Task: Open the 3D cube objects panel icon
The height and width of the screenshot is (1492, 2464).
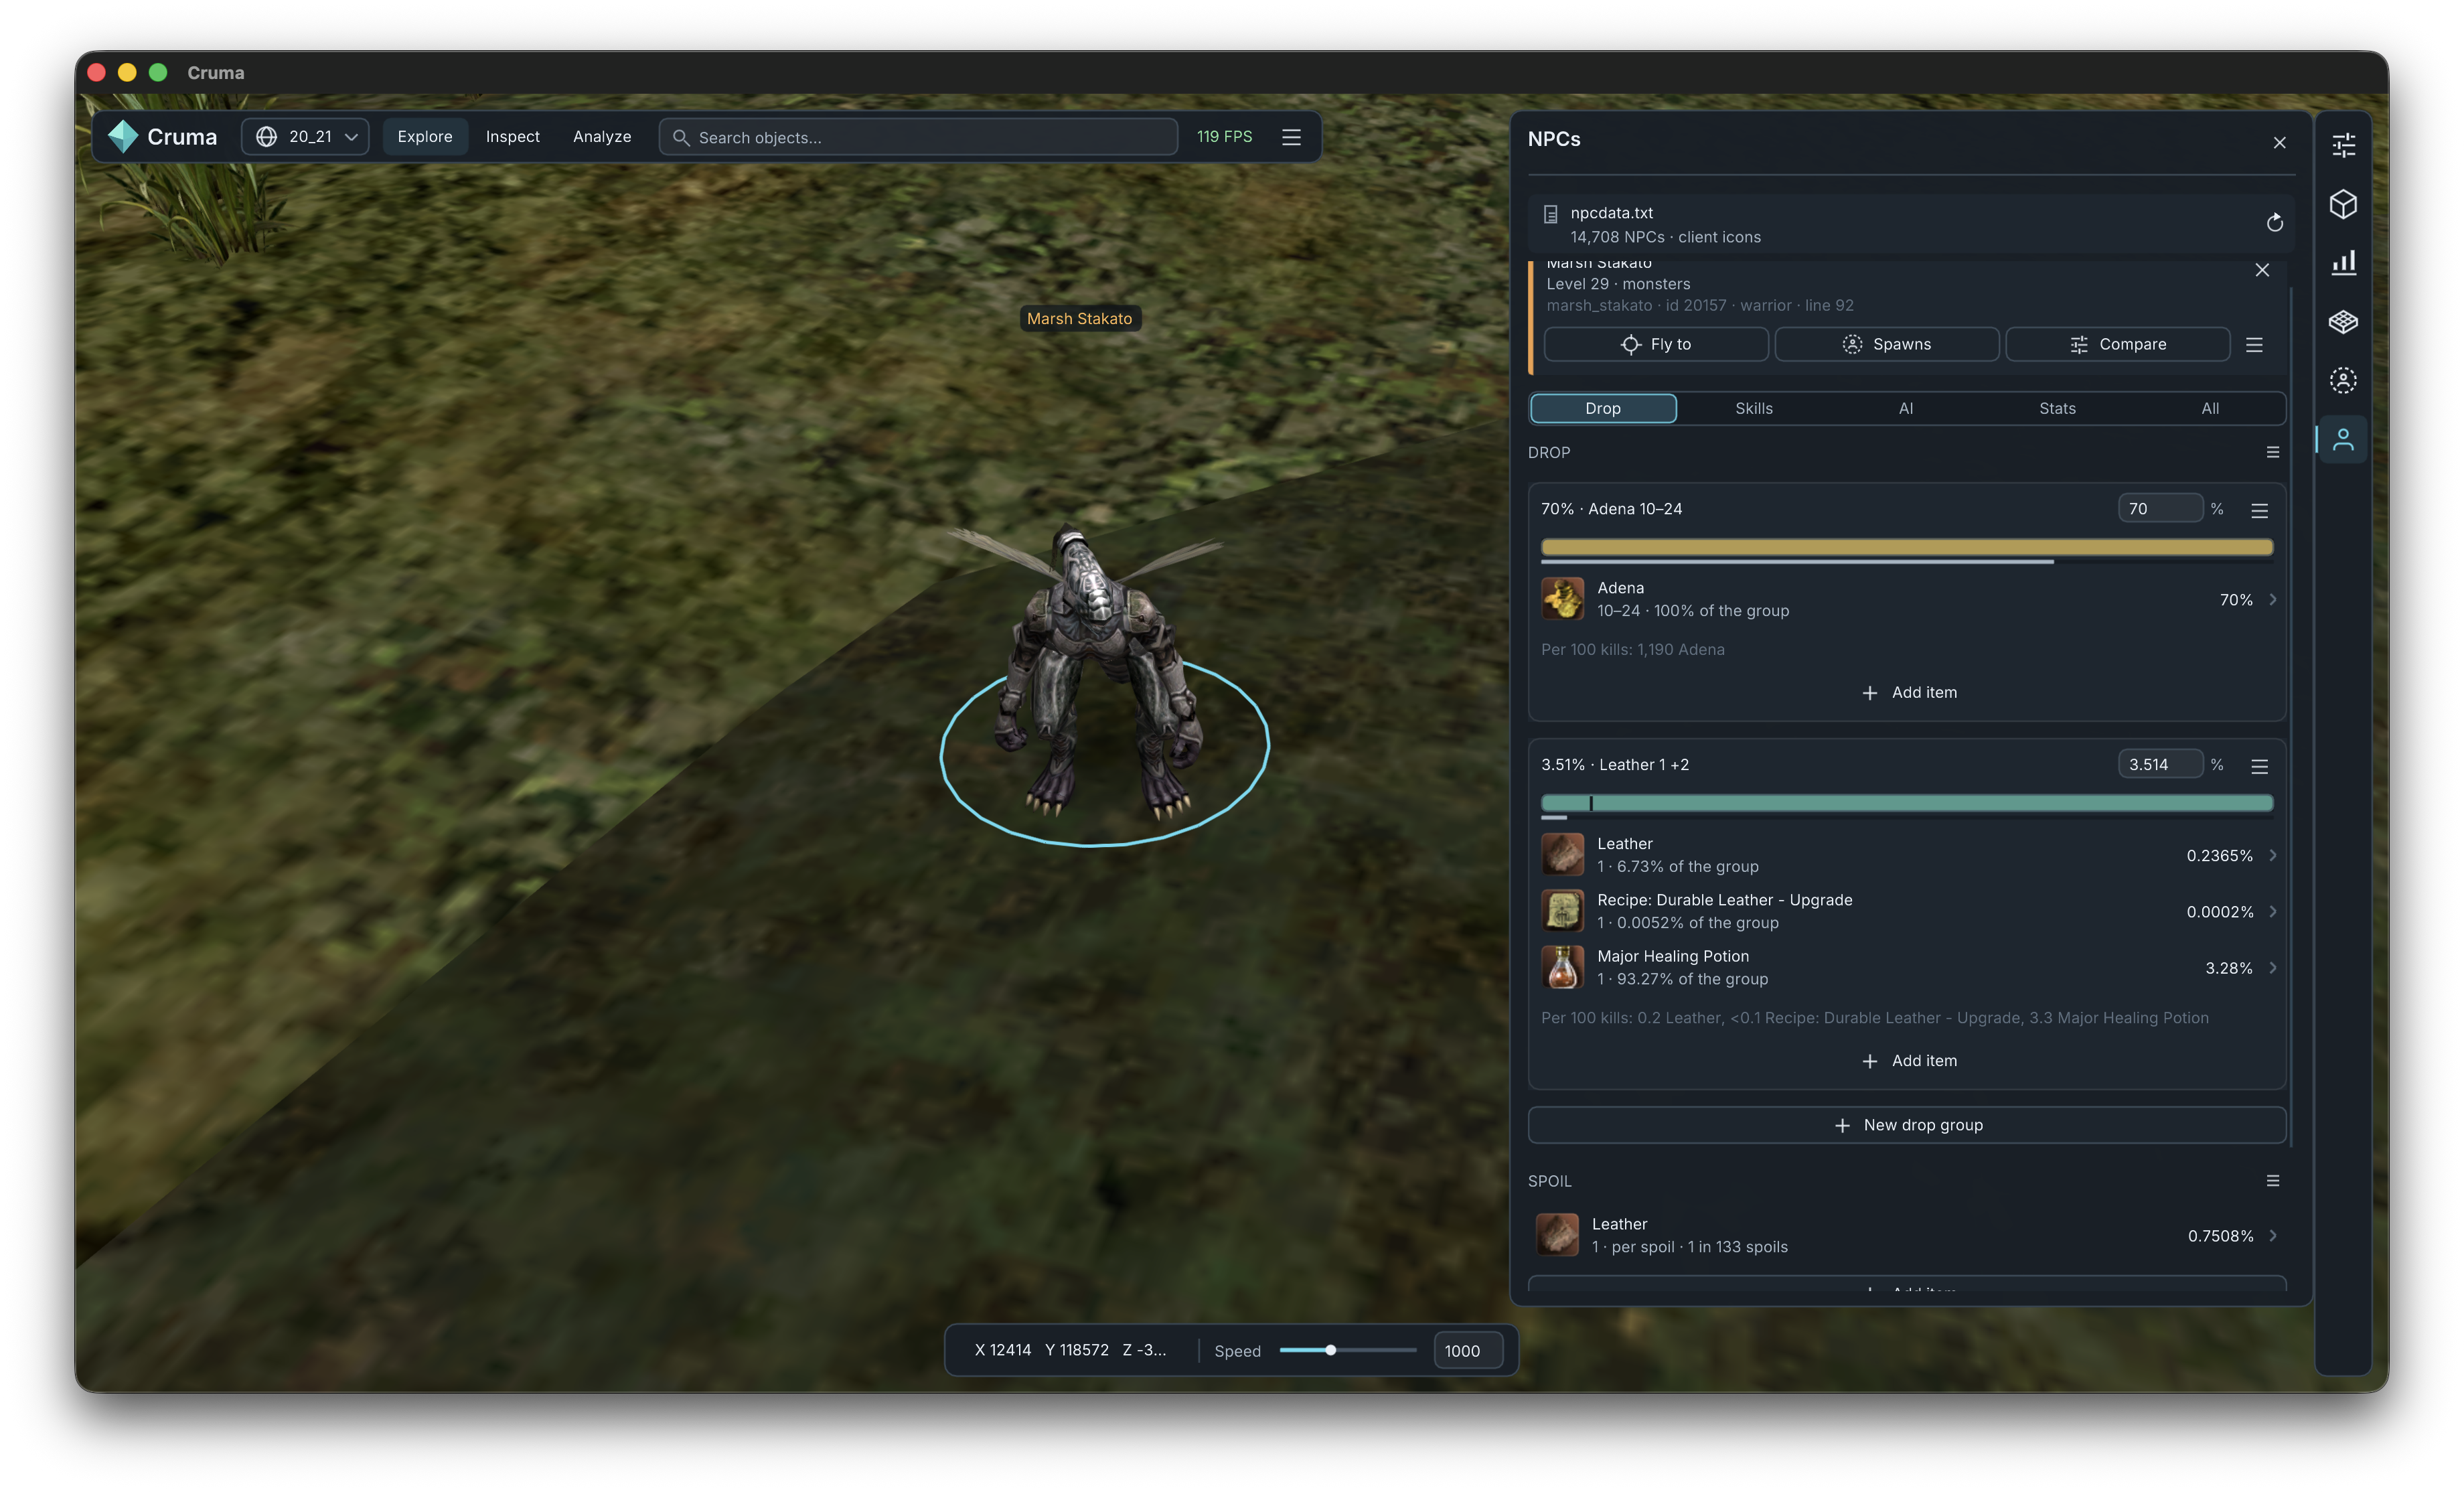Action: coord(2343,205)
